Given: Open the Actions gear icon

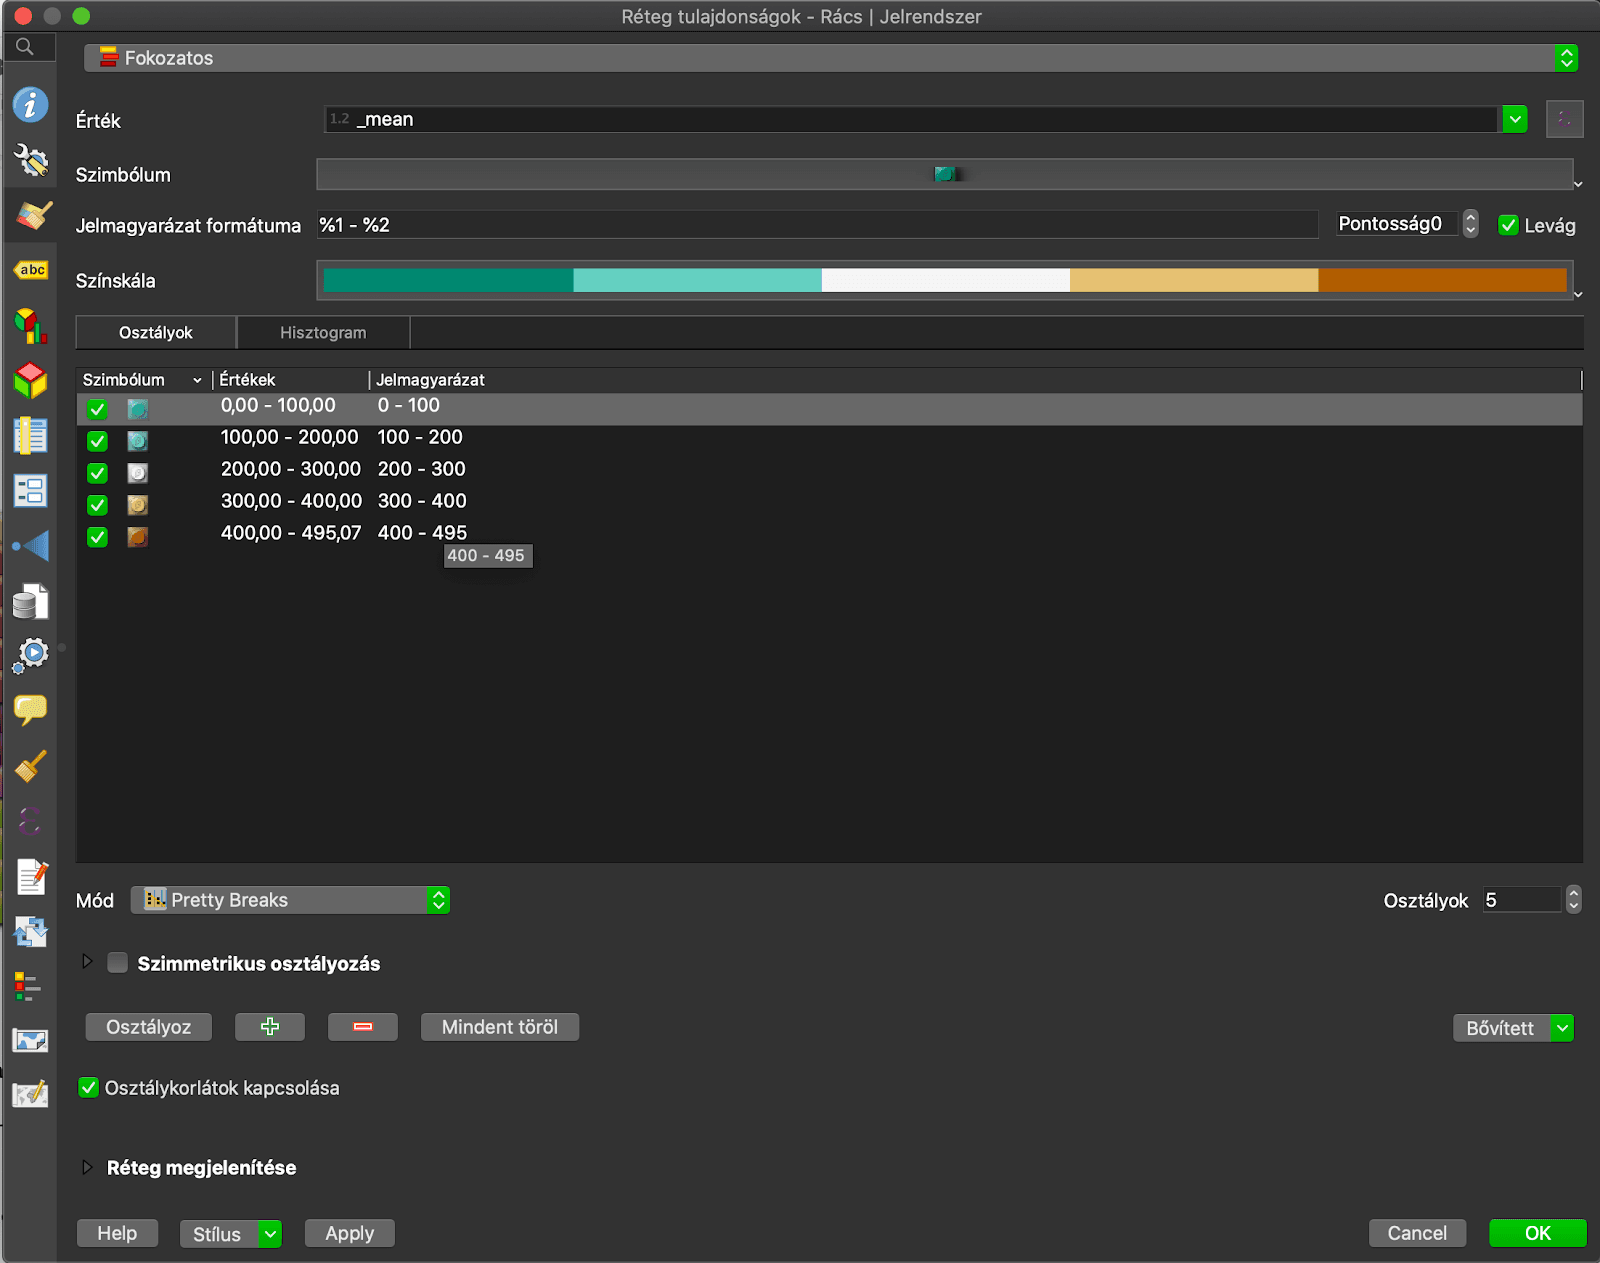Looking at the screenshot, I should pos(30,655).
